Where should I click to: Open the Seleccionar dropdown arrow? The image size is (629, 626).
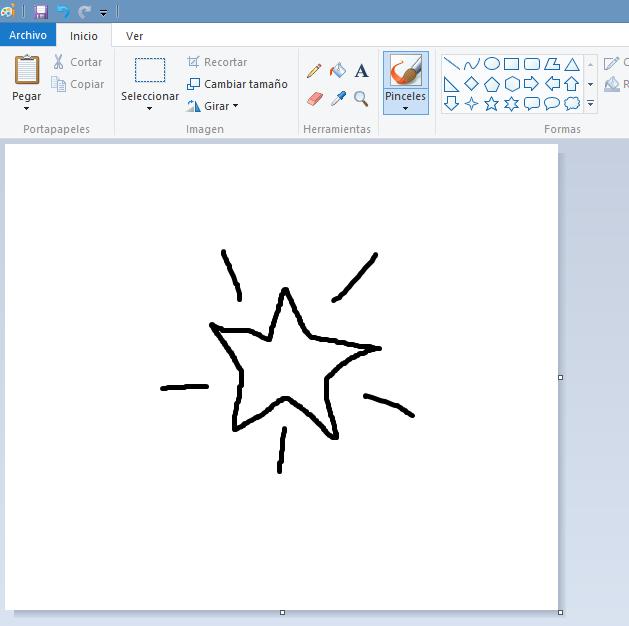(x=150, y=108)
